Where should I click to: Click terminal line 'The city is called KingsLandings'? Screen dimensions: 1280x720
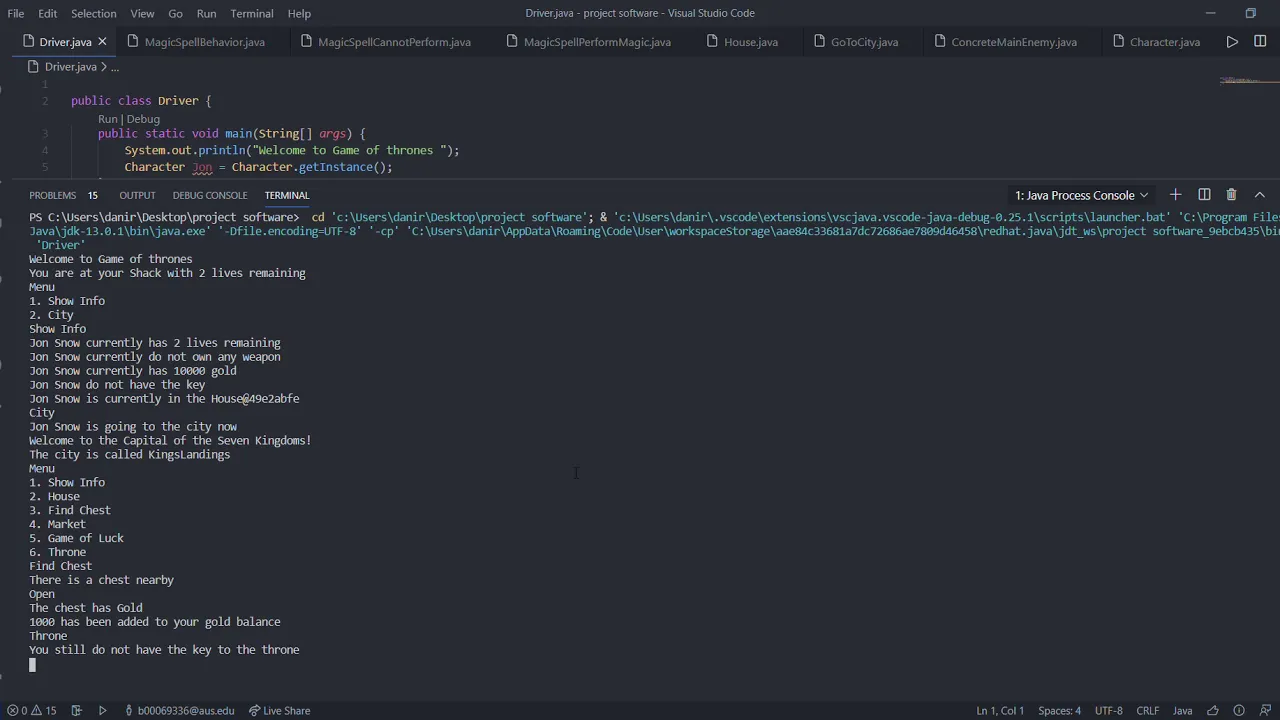[x=129, y=455]
